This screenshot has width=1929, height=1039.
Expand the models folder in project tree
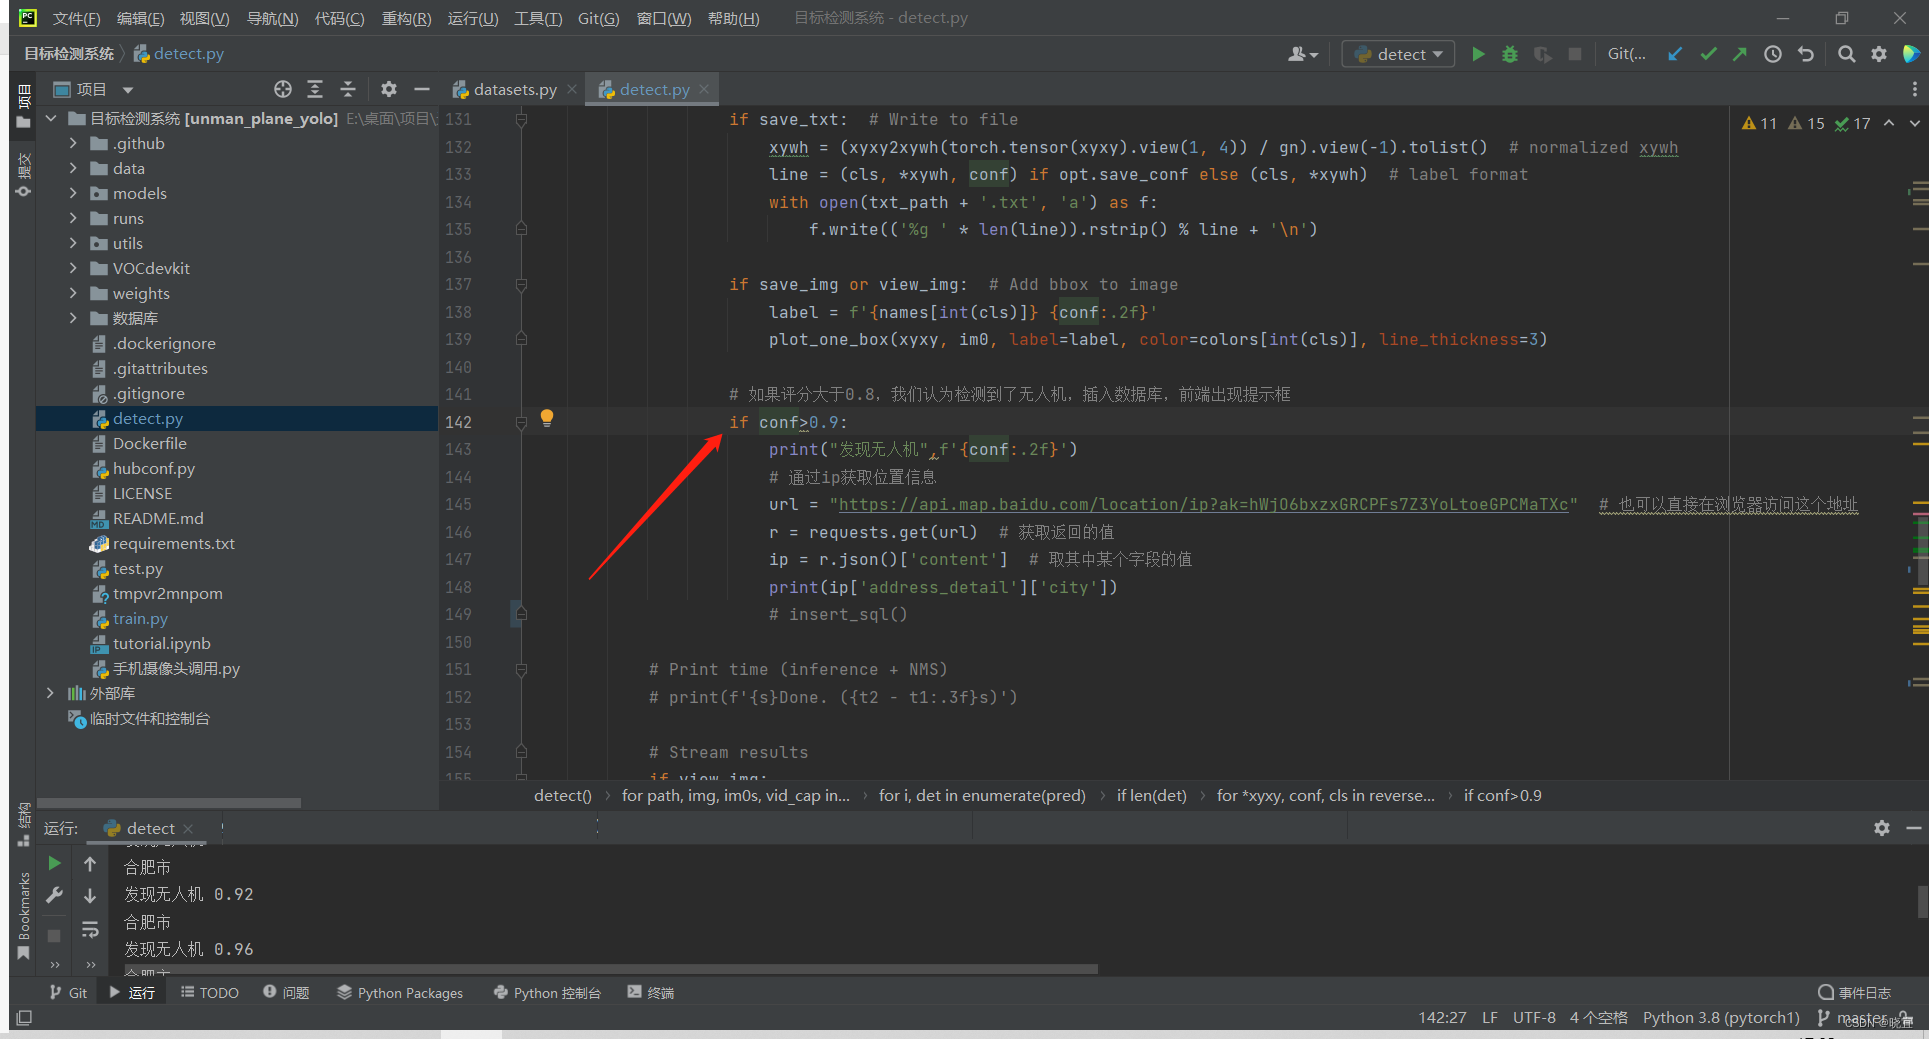coord(73,193)
